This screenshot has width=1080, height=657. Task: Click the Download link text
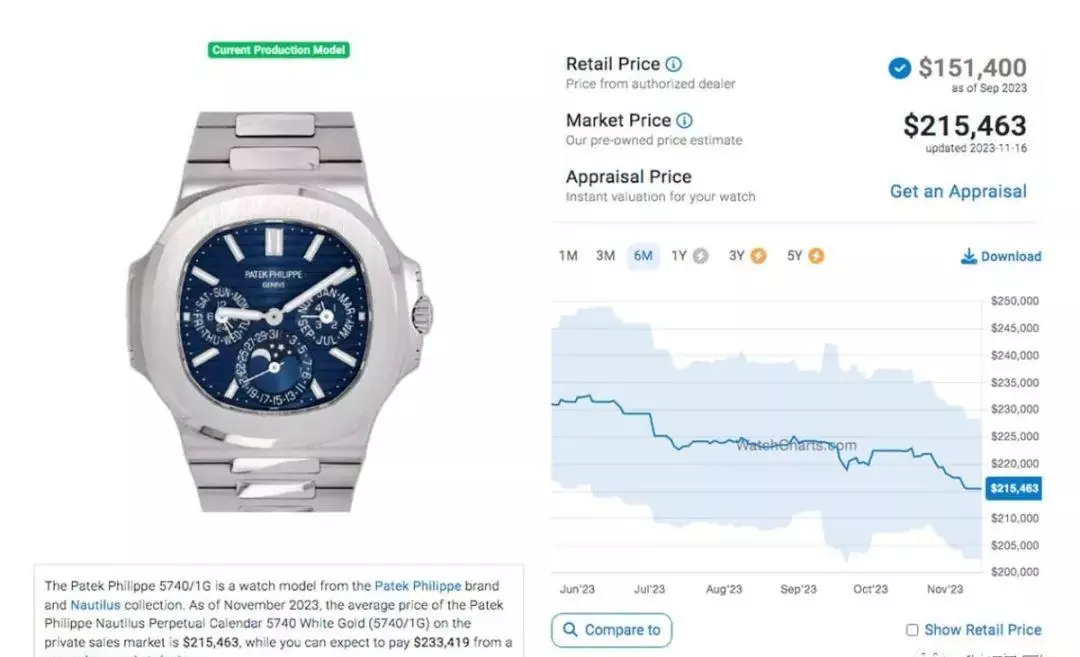point(1011,256)
